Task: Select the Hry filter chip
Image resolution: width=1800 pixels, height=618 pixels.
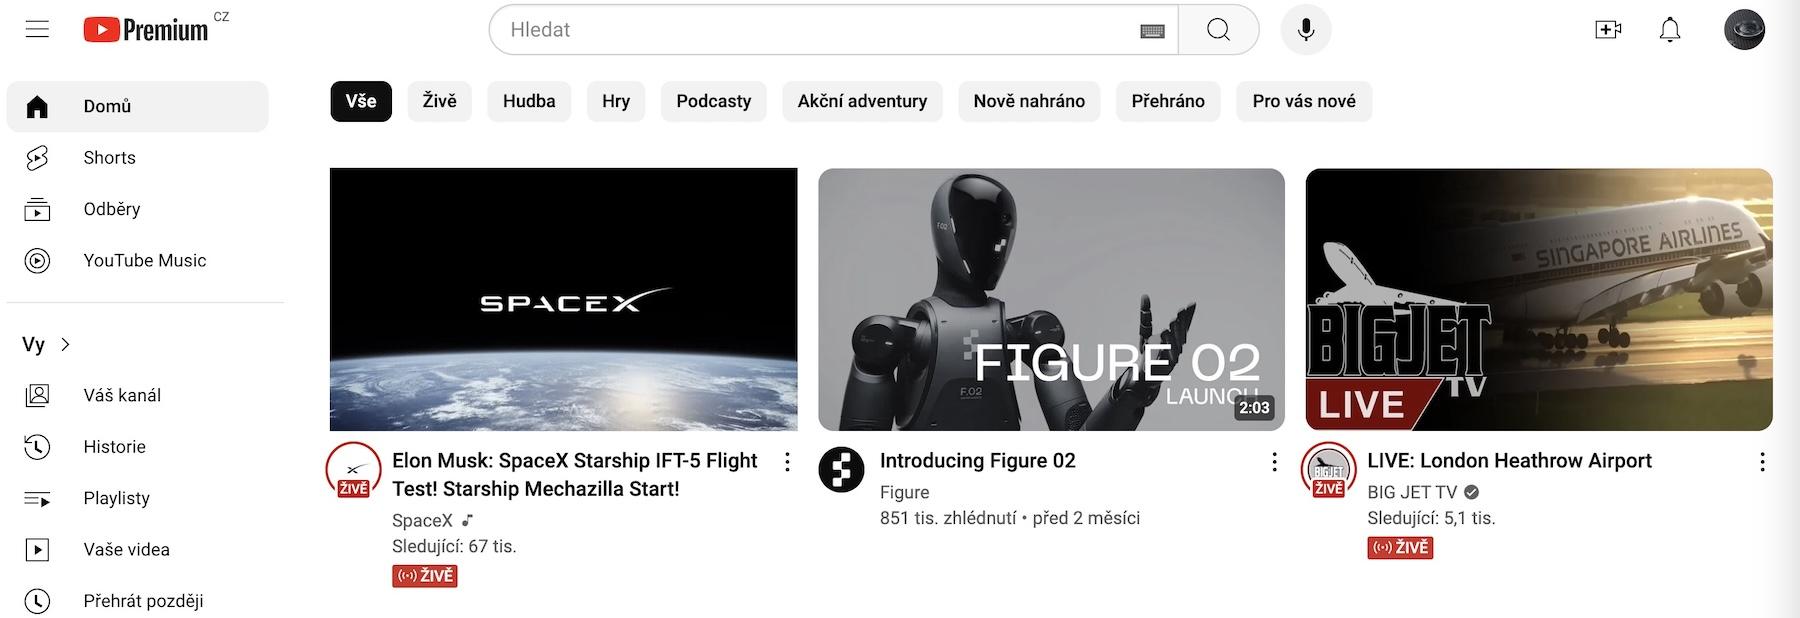Action: pos(616,101)
